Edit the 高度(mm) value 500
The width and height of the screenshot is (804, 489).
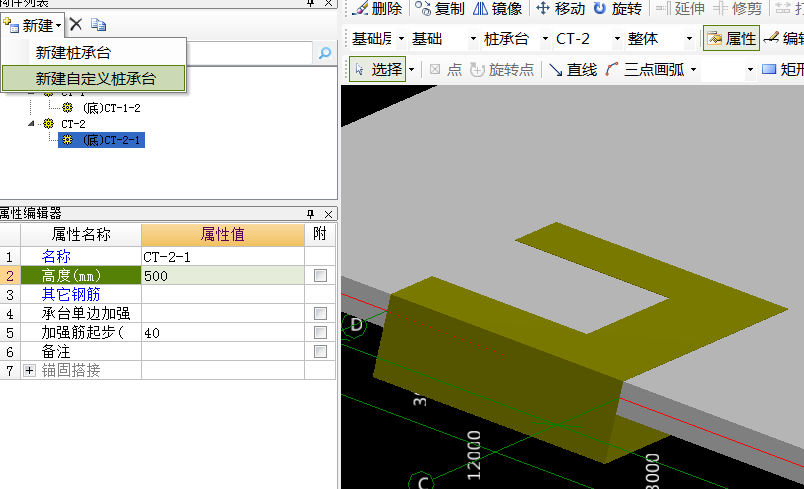pos(223,276)
